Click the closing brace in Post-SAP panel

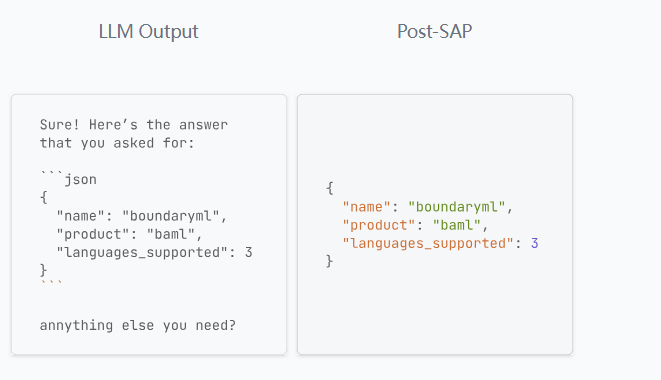[x=330, y=261]
